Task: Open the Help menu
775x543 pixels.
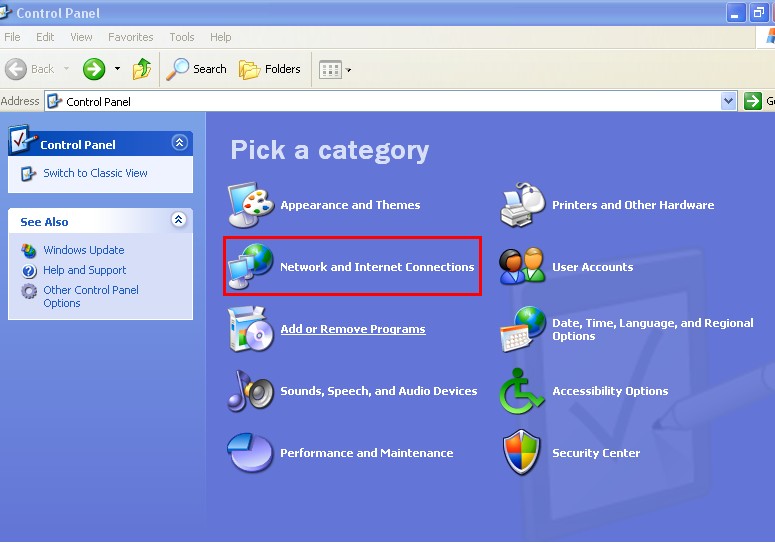Action: [220, 37]
